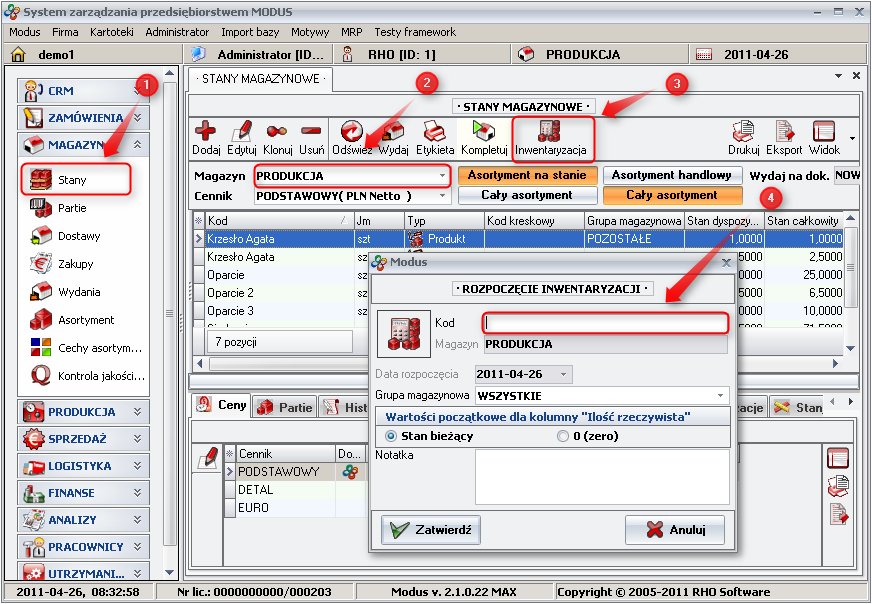The width and height of the screenshot is (872, 604).
Task: Open Stany in the Magazyn sidebar
Action: (73, 180)
